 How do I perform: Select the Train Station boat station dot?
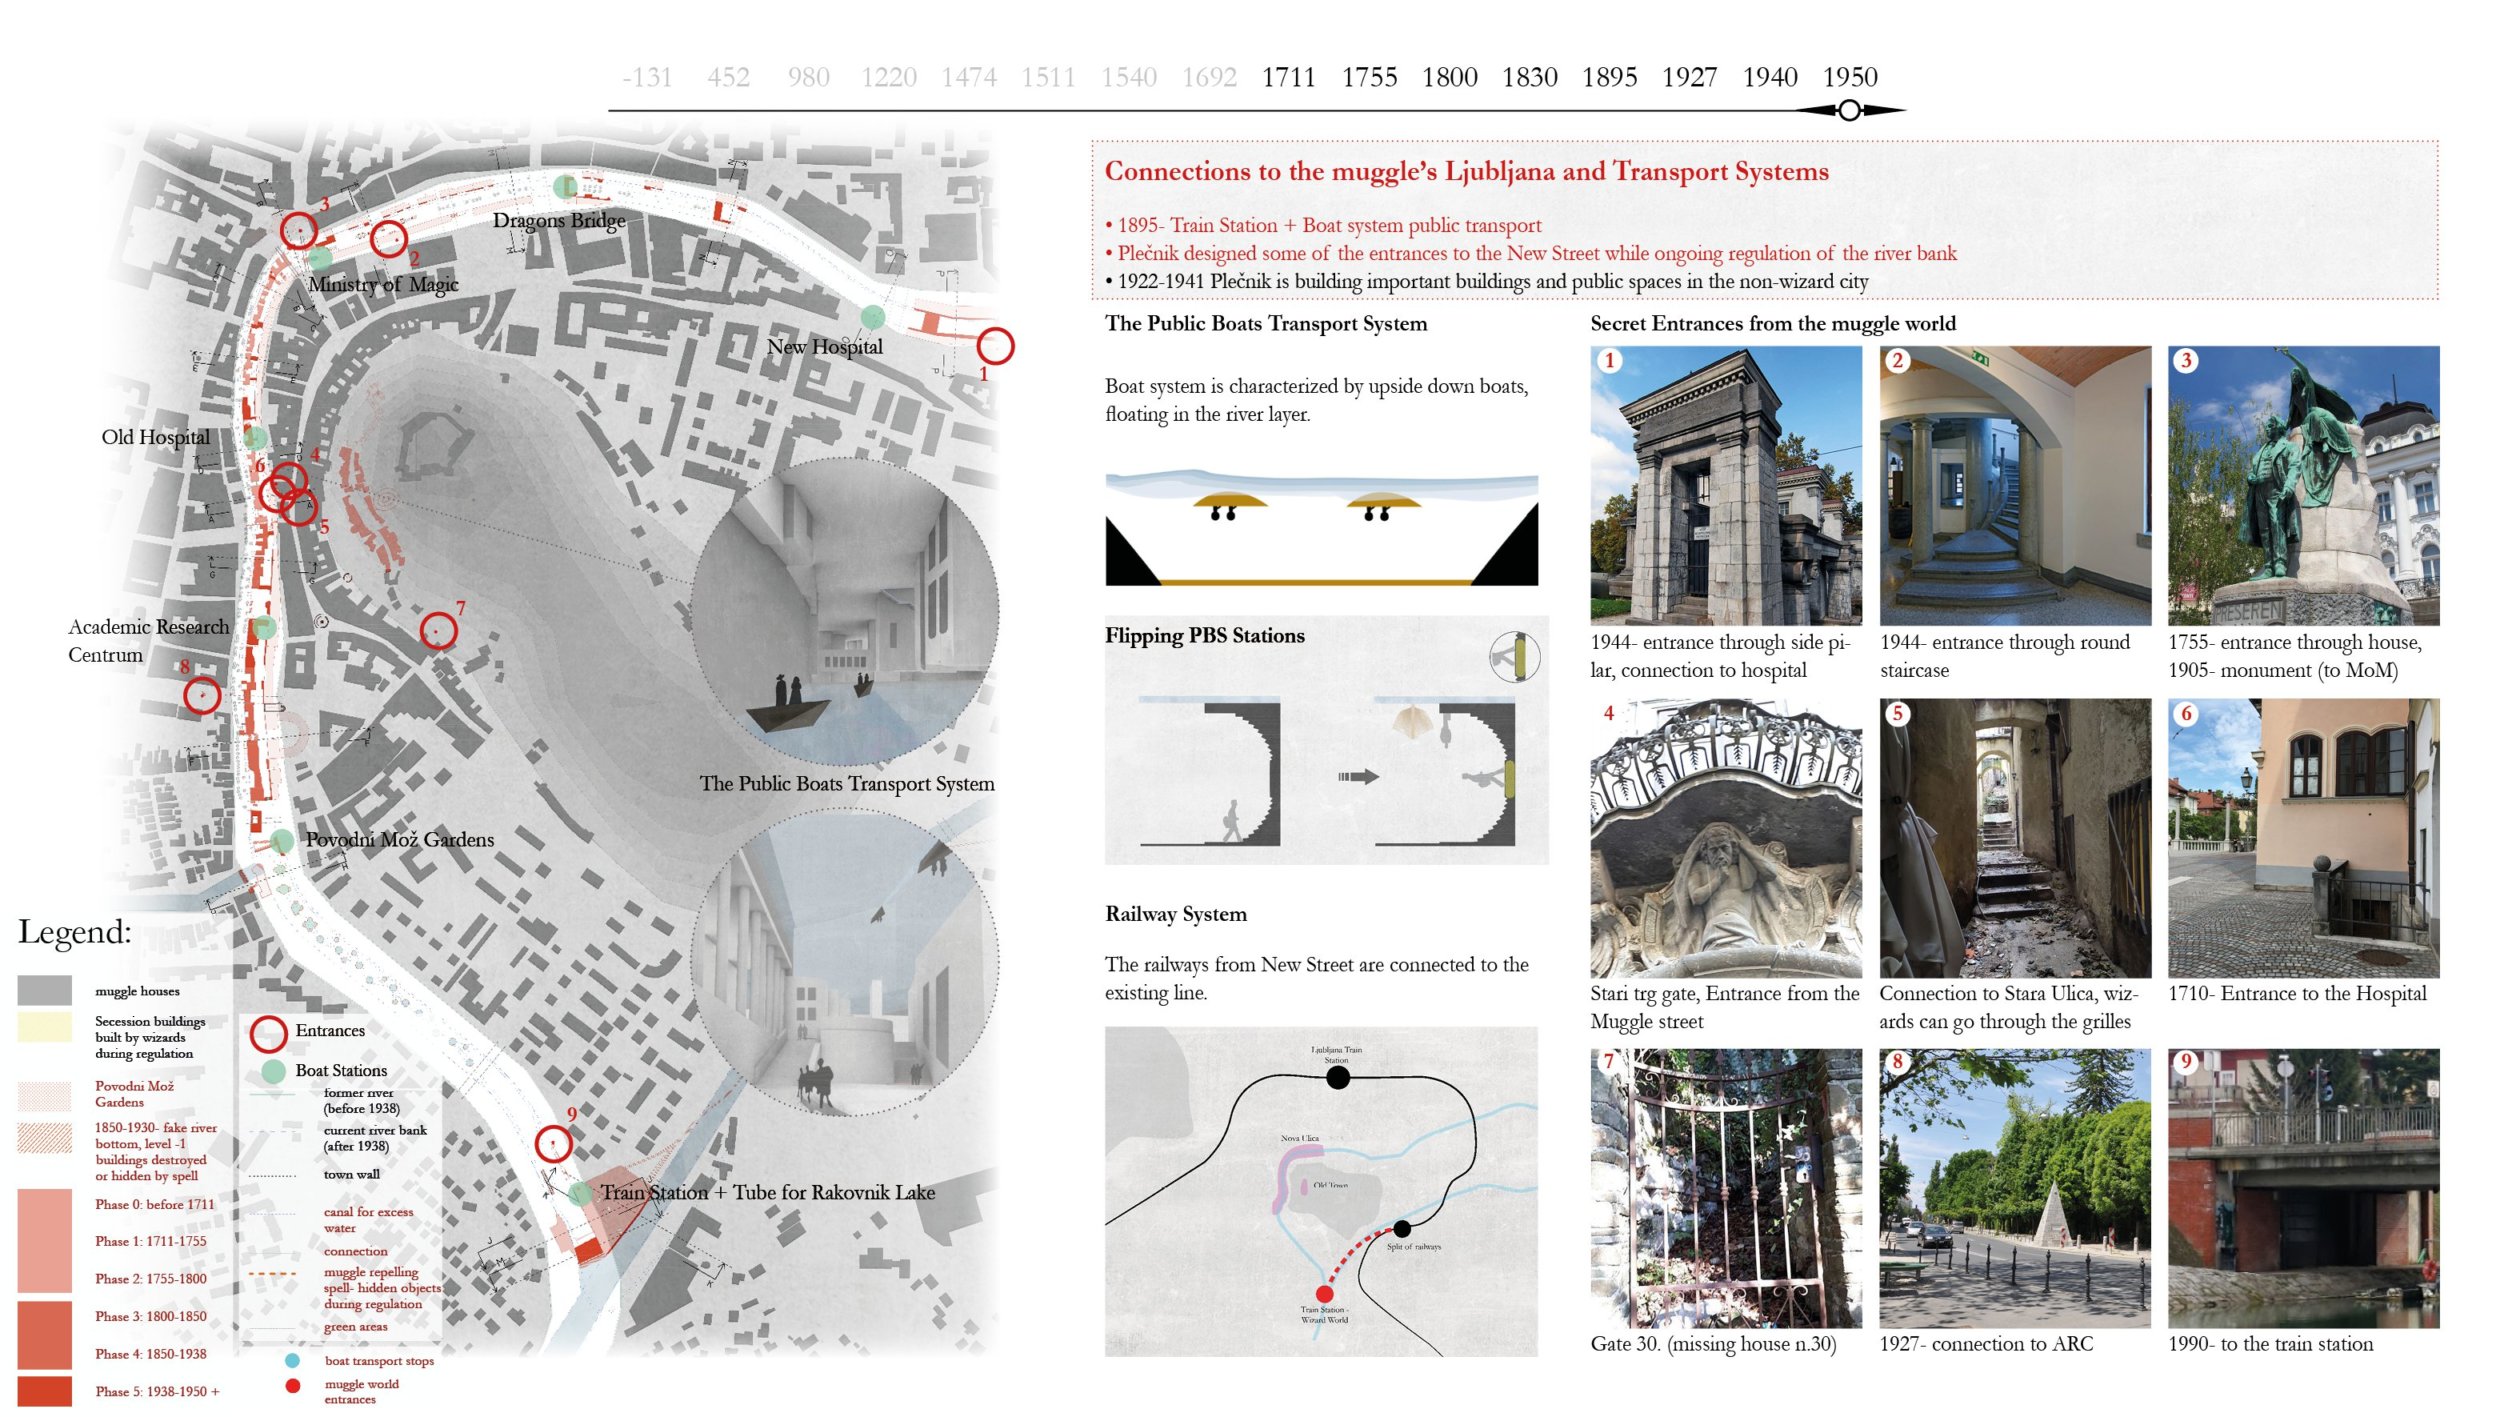580,1193
